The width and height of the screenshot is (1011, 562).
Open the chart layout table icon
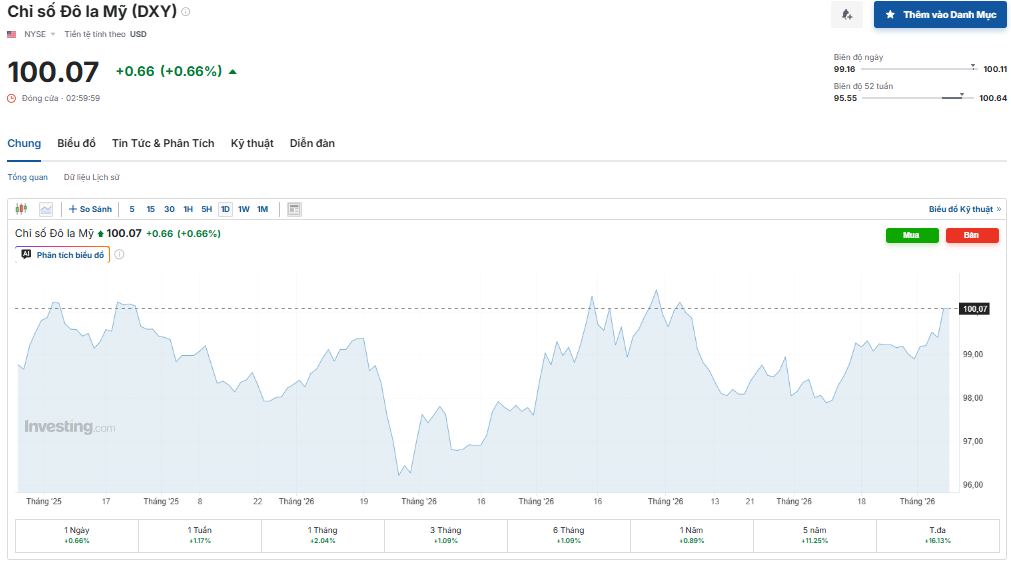tap(294, 209)
